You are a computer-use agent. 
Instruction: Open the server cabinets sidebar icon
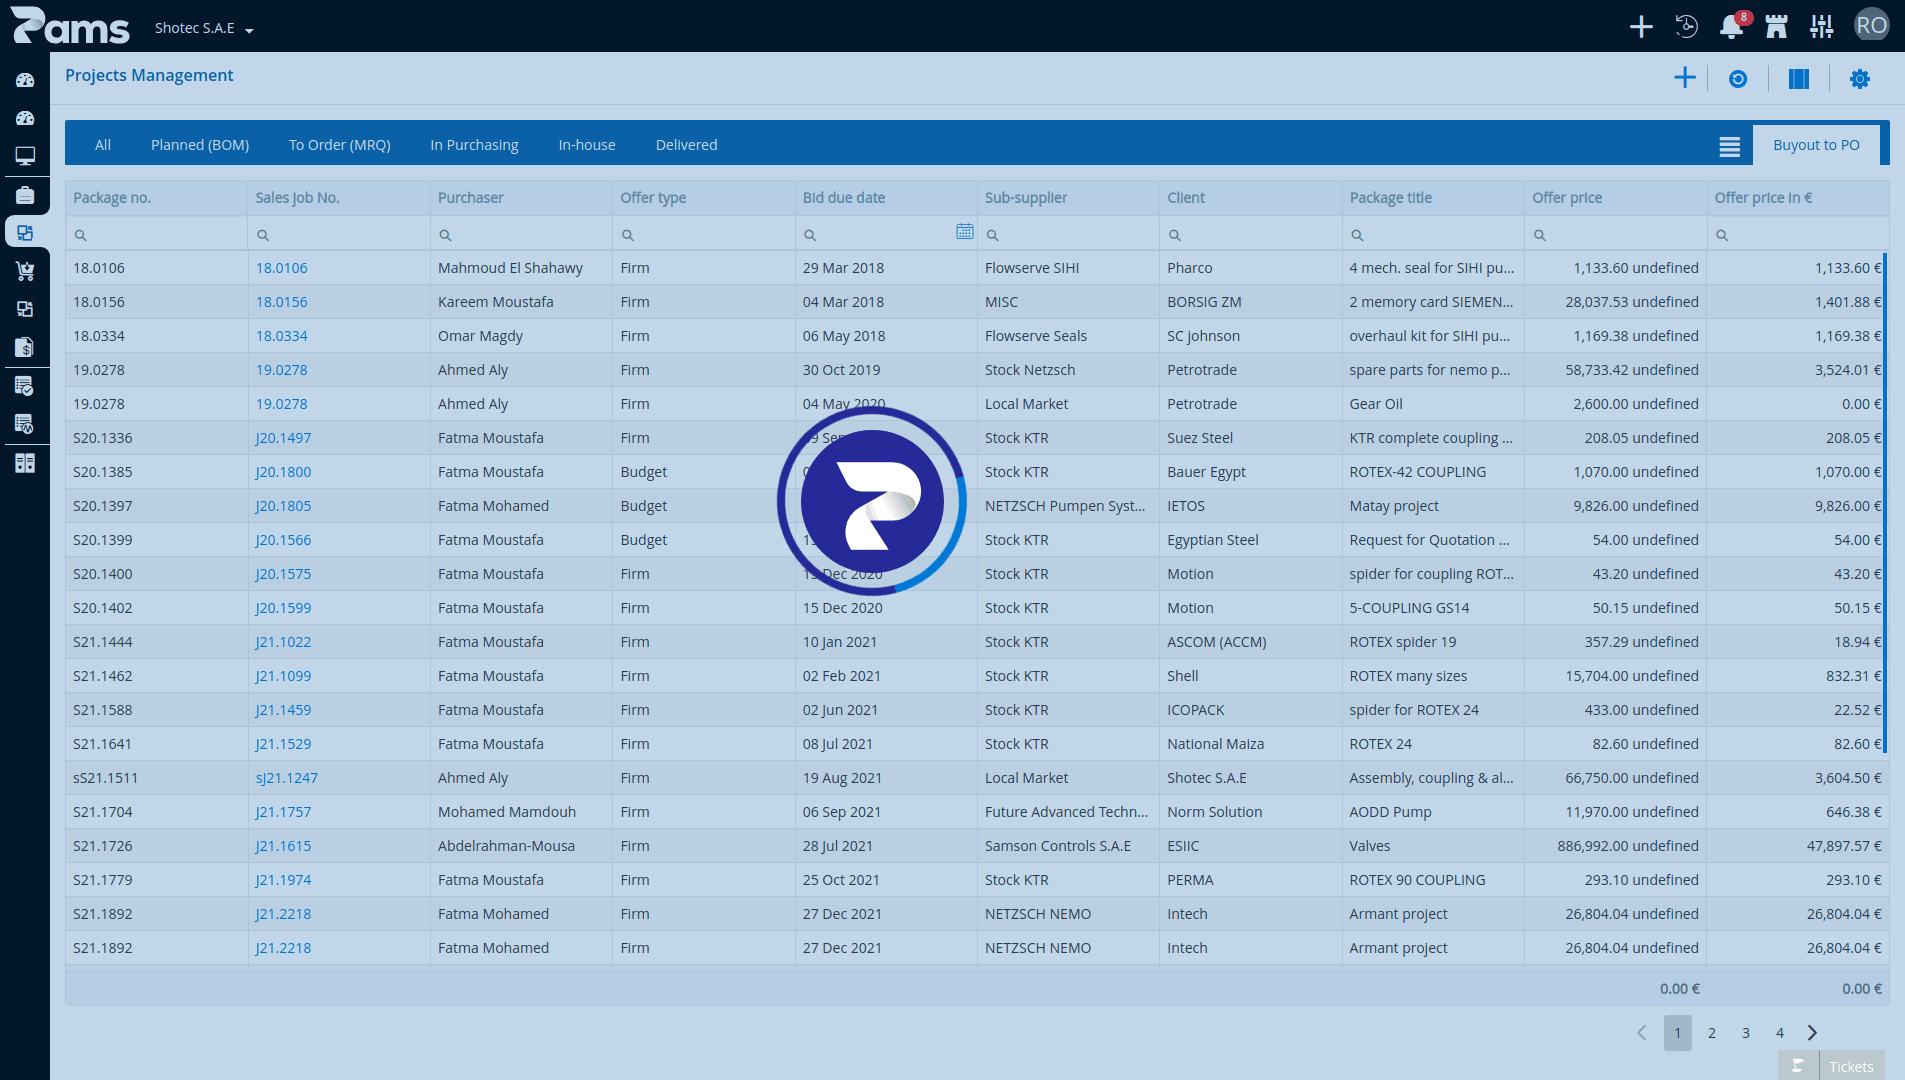(x=25, y=463)
